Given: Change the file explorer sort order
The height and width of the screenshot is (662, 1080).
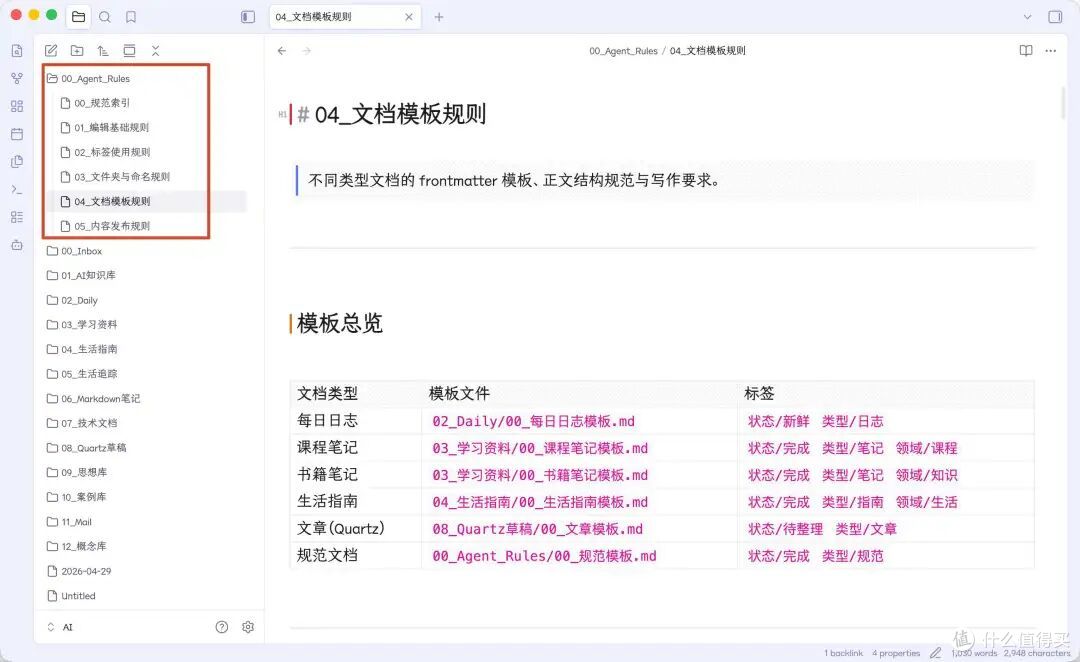Looking at the screenshot, I should 103,50.
